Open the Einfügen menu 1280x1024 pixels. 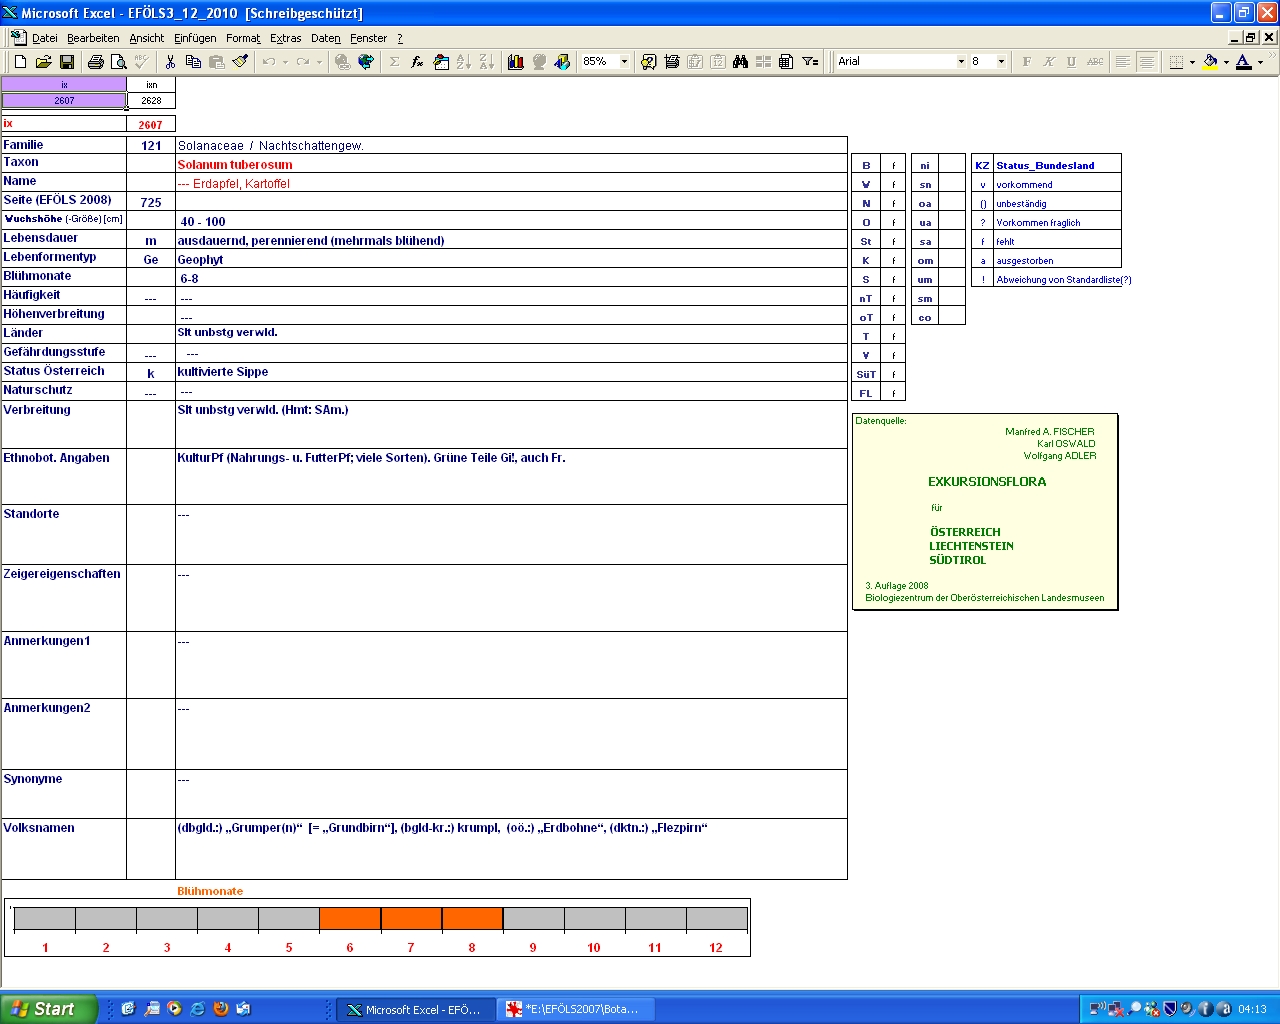point(195,38)
